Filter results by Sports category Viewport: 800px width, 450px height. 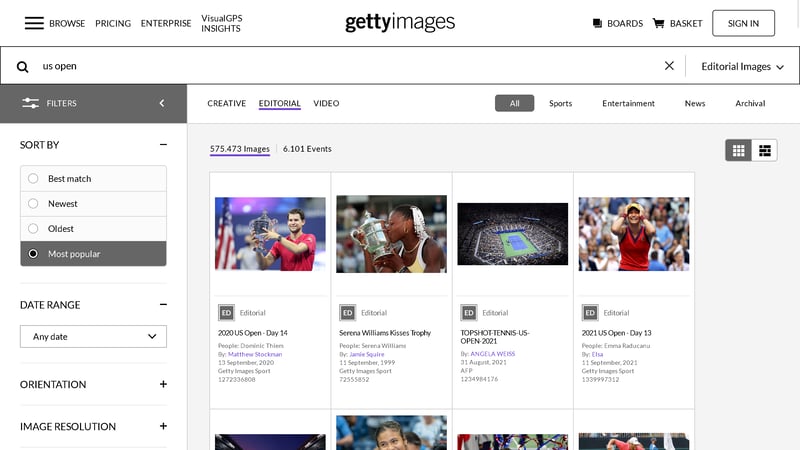[560, 104]
